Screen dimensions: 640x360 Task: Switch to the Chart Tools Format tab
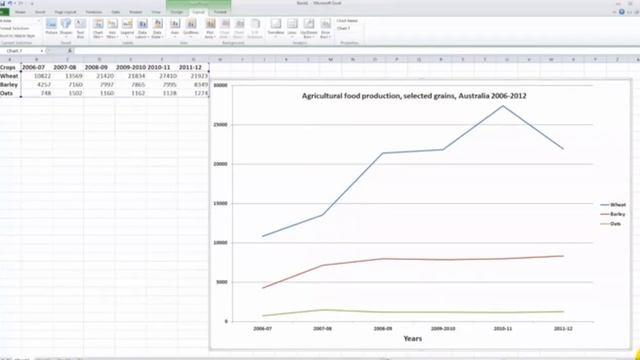(x=220, y=12)
